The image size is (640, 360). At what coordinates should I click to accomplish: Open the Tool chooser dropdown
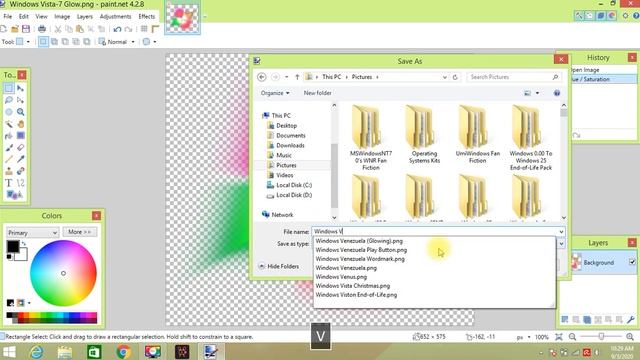coord(22,42)
